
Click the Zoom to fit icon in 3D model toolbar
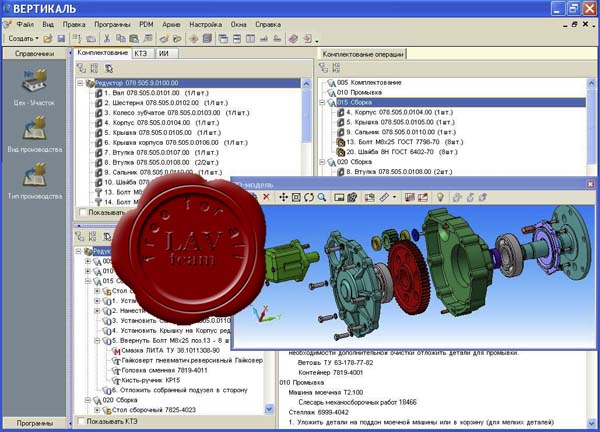[x=296, y=197]
